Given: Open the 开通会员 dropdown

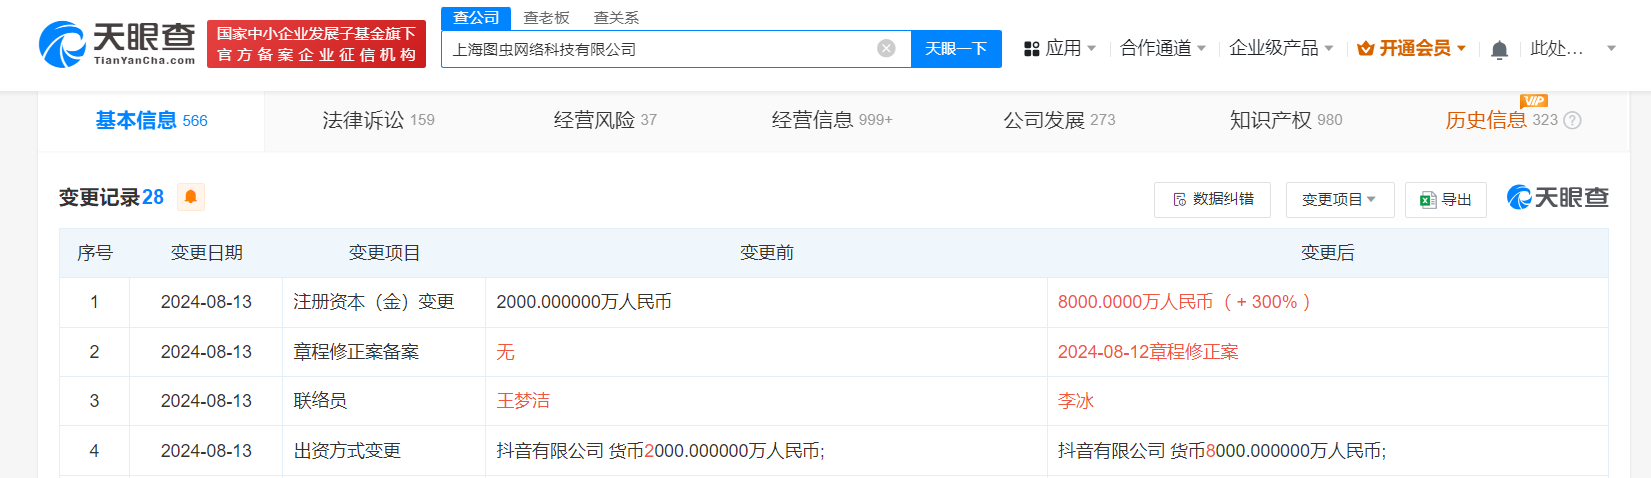Looking at the screenshot, I should click(x=1412, y=48).
